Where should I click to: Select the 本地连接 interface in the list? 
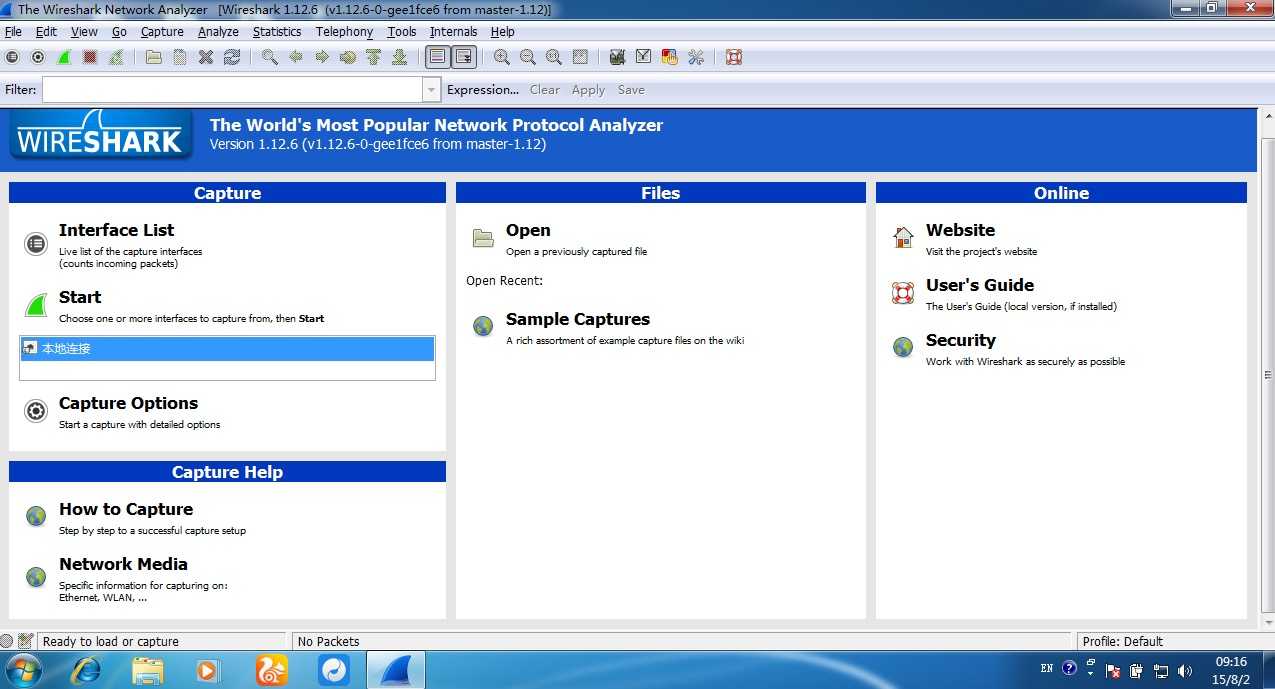coord(227,348)
